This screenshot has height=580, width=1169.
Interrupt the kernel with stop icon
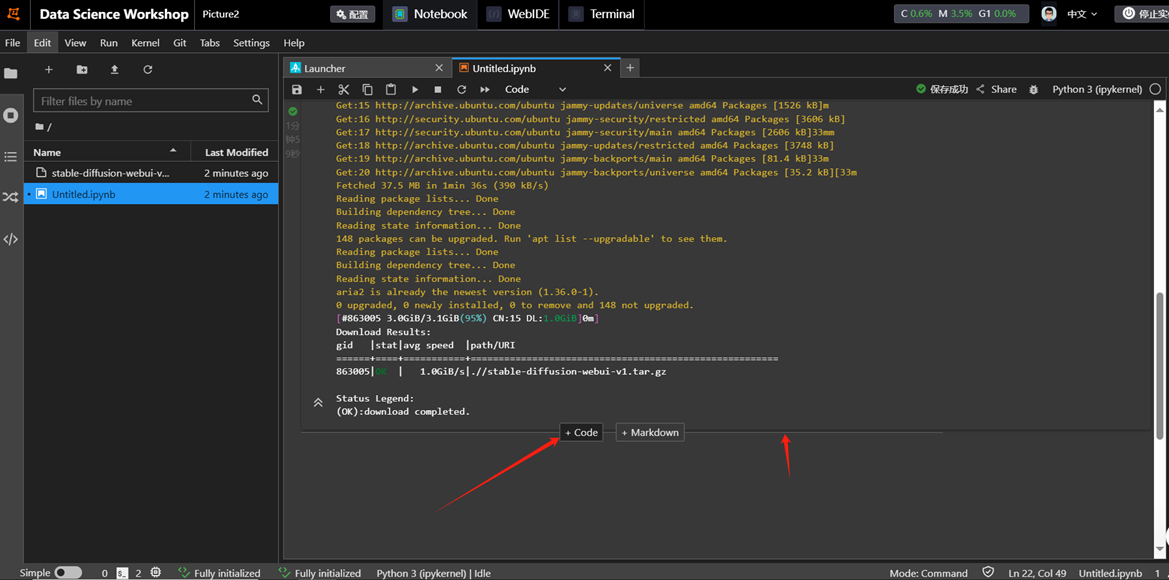pyautogui.click(x=438, y=89)
